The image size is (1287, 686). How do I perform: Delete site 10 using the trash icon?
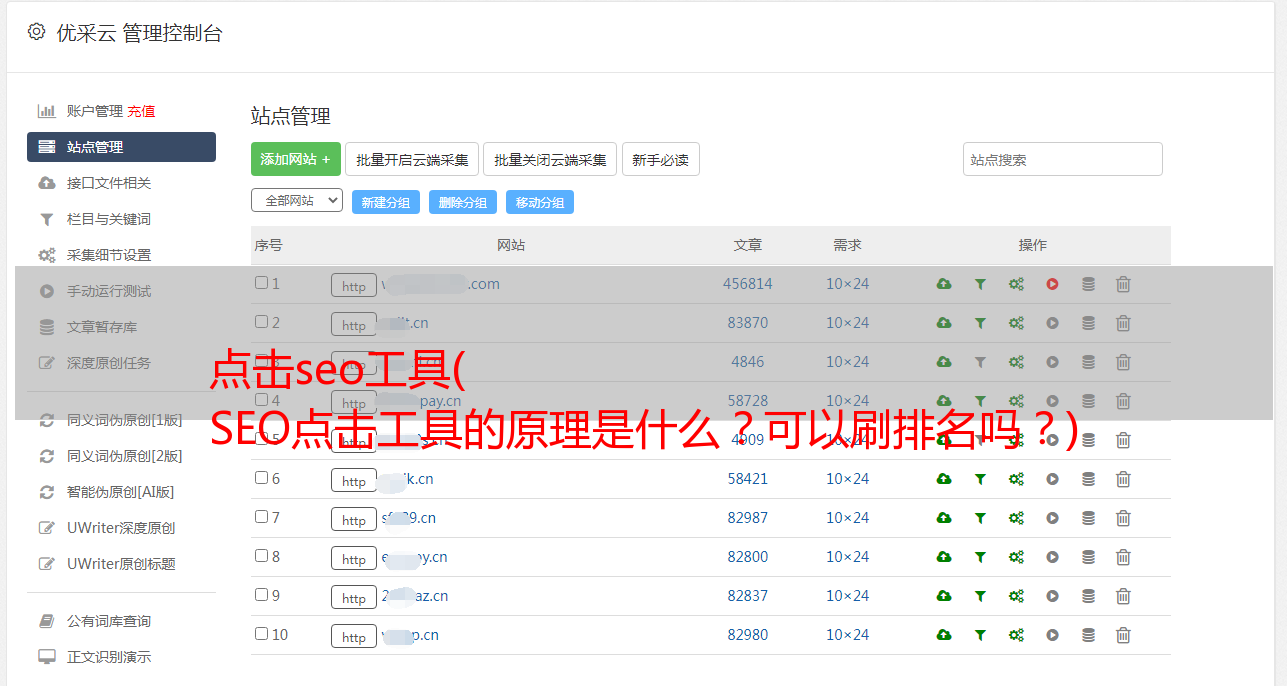tap(1123, 635)
